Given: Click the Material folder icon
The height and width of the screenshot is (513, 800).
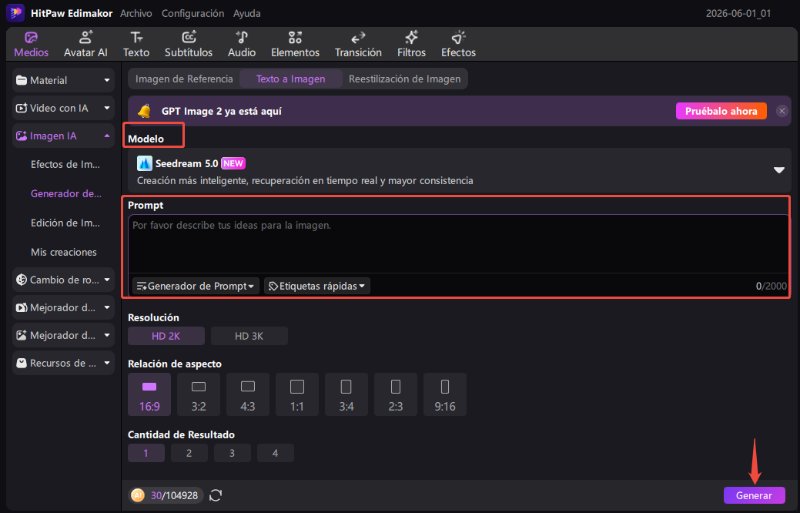Looking at the screenshot, I should coord(21,80).
